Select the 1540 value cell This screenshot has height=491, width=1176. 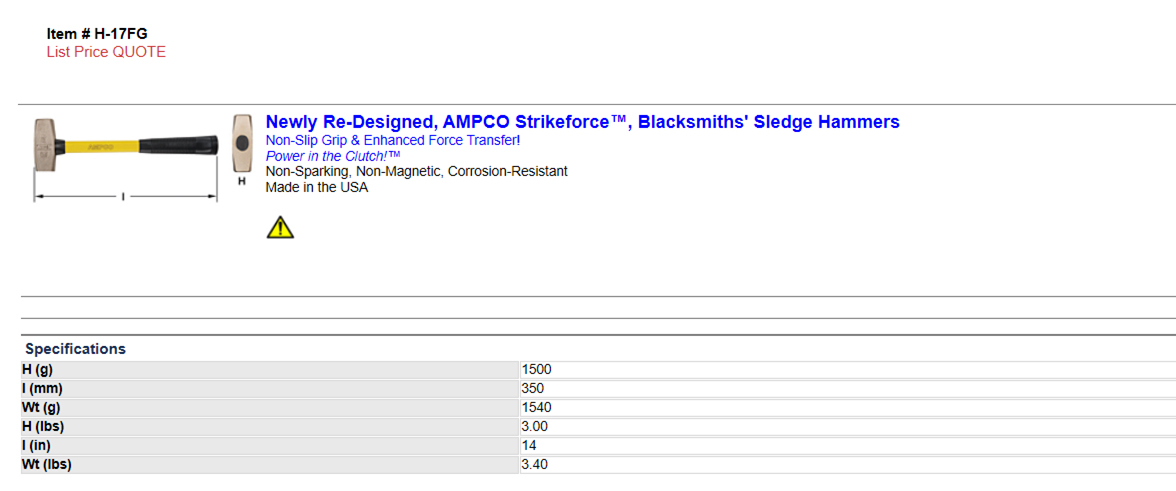[848, 408]
